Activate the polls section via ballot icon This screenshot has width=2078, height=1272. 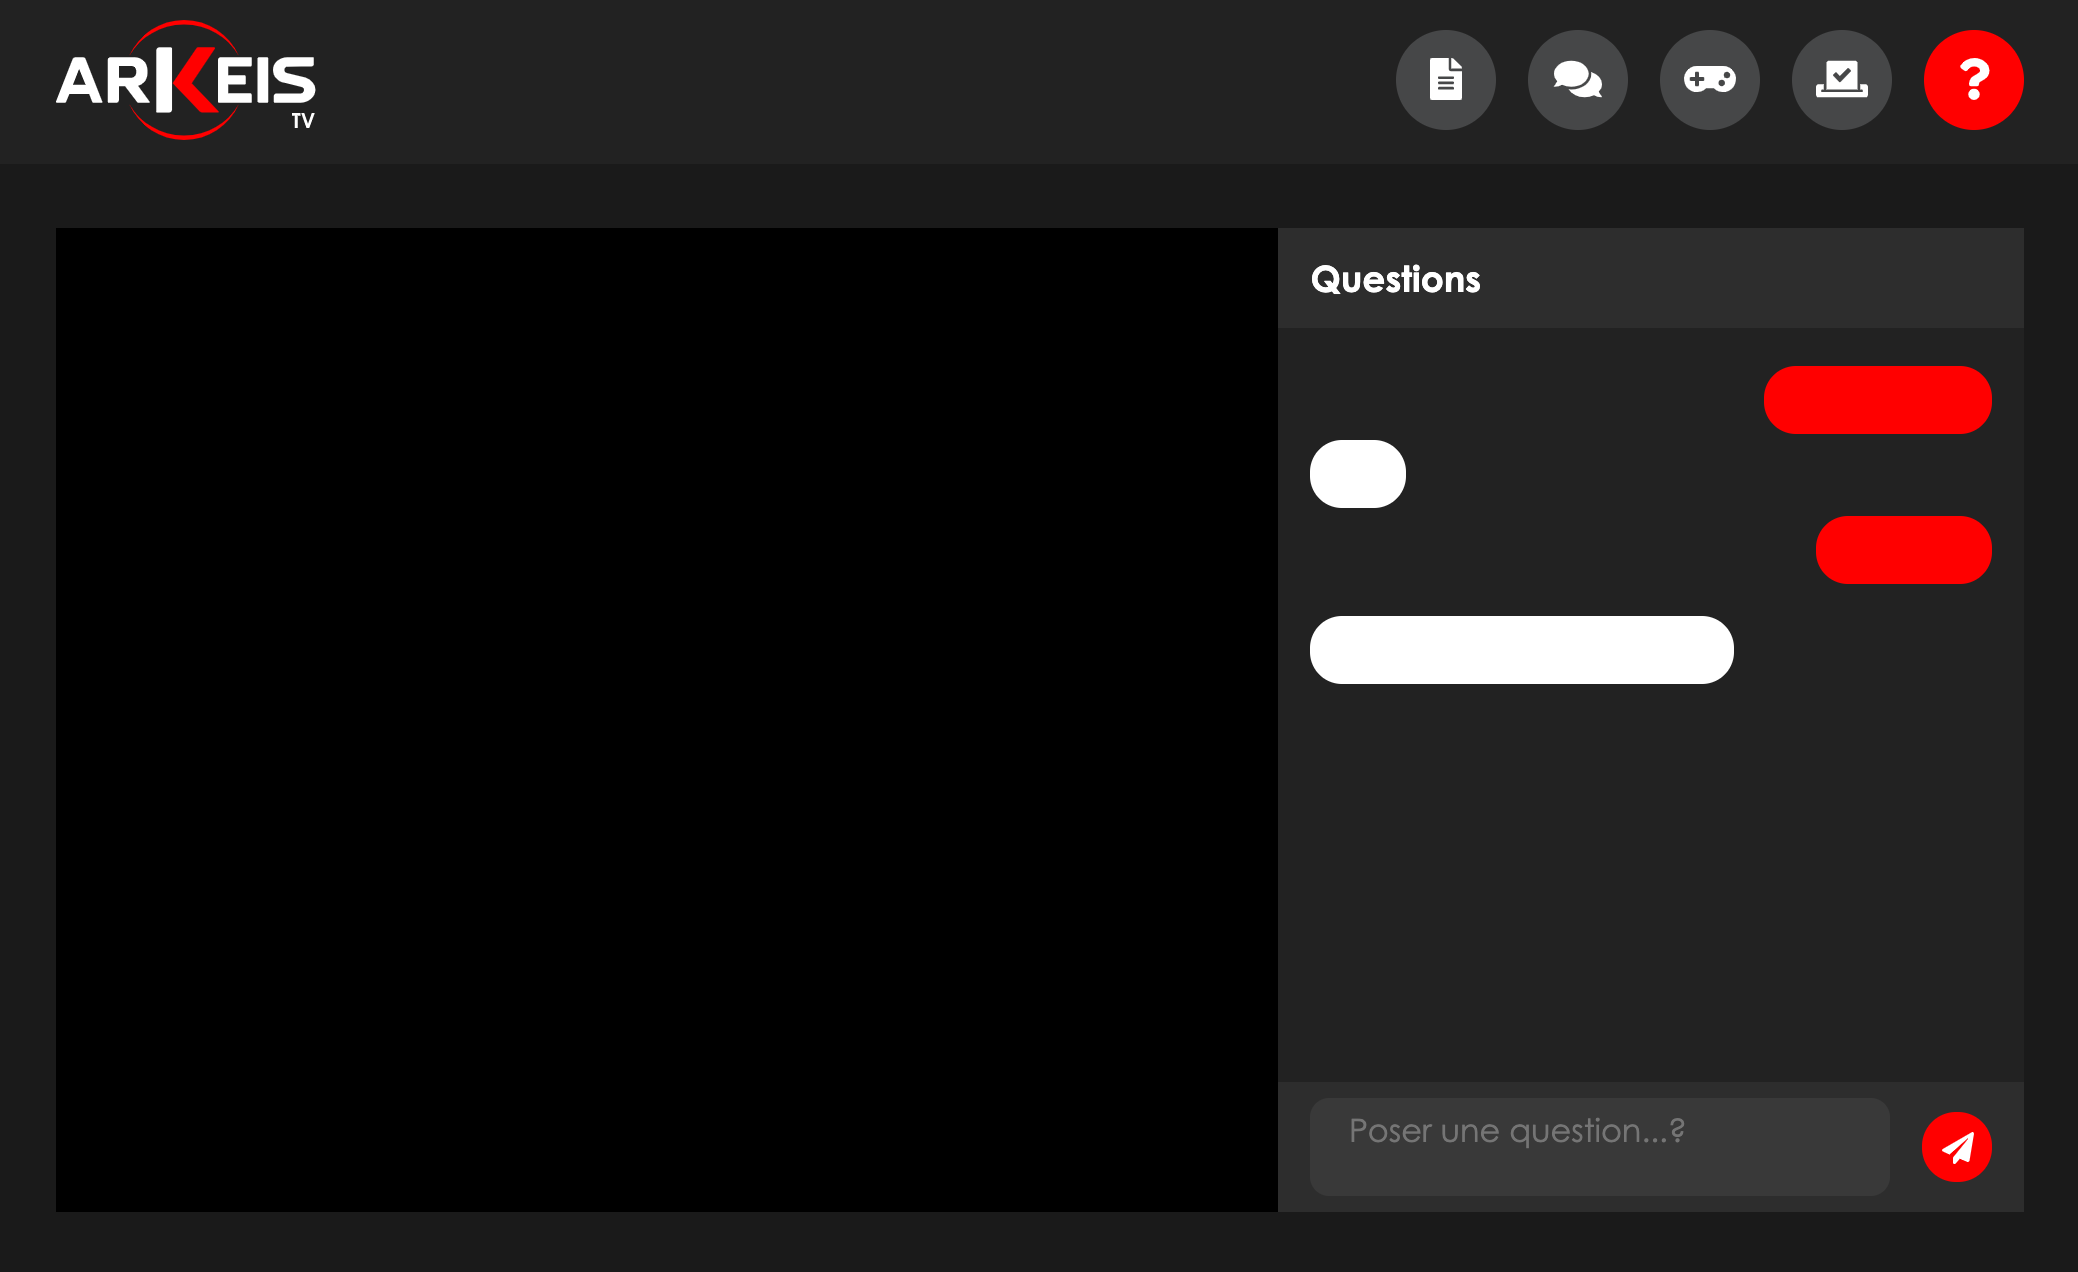[1841, 80]
